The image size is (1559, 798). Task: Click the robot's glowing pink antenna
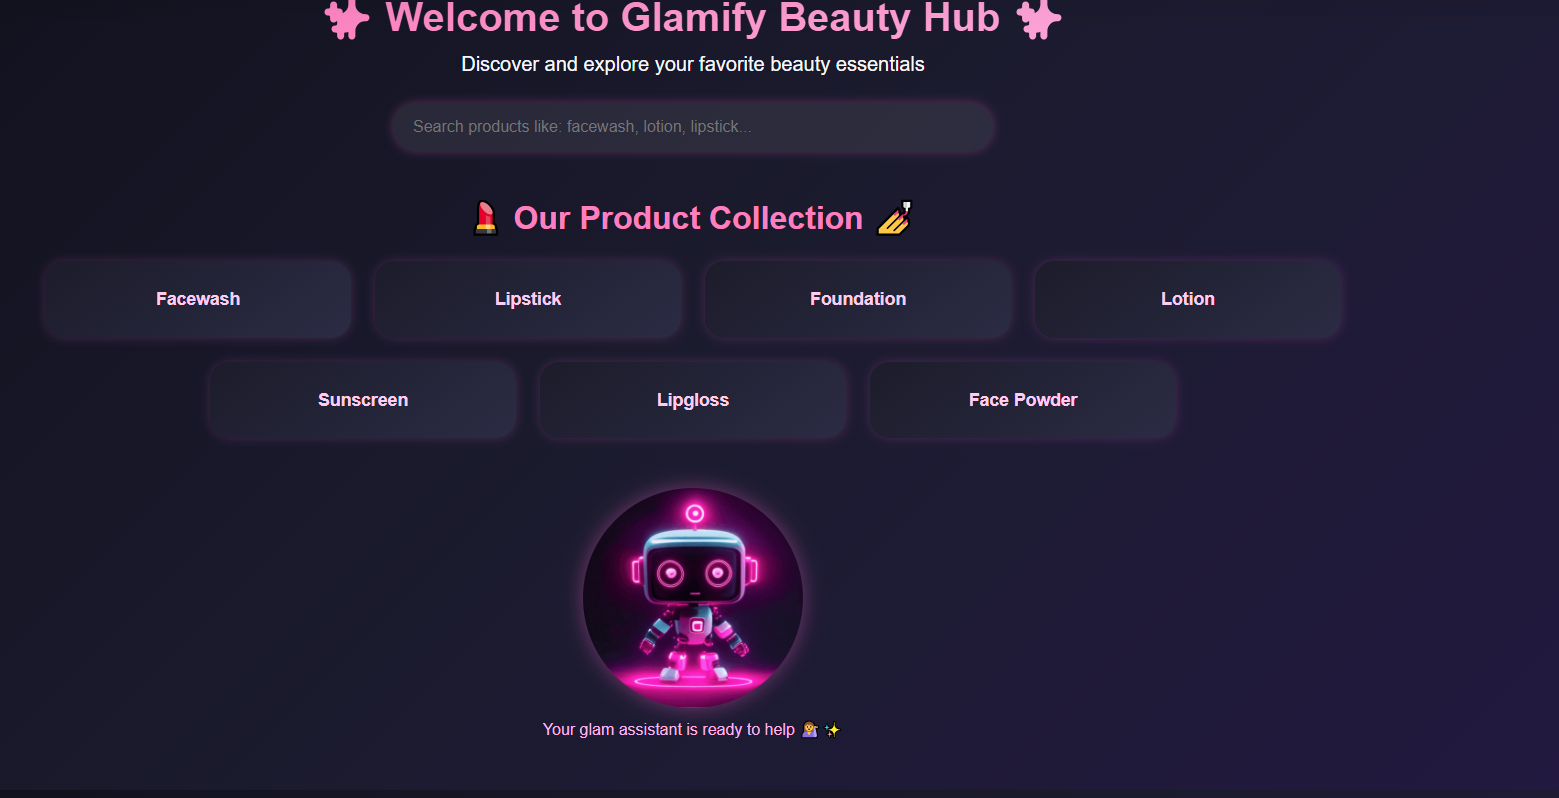point(695,514)
